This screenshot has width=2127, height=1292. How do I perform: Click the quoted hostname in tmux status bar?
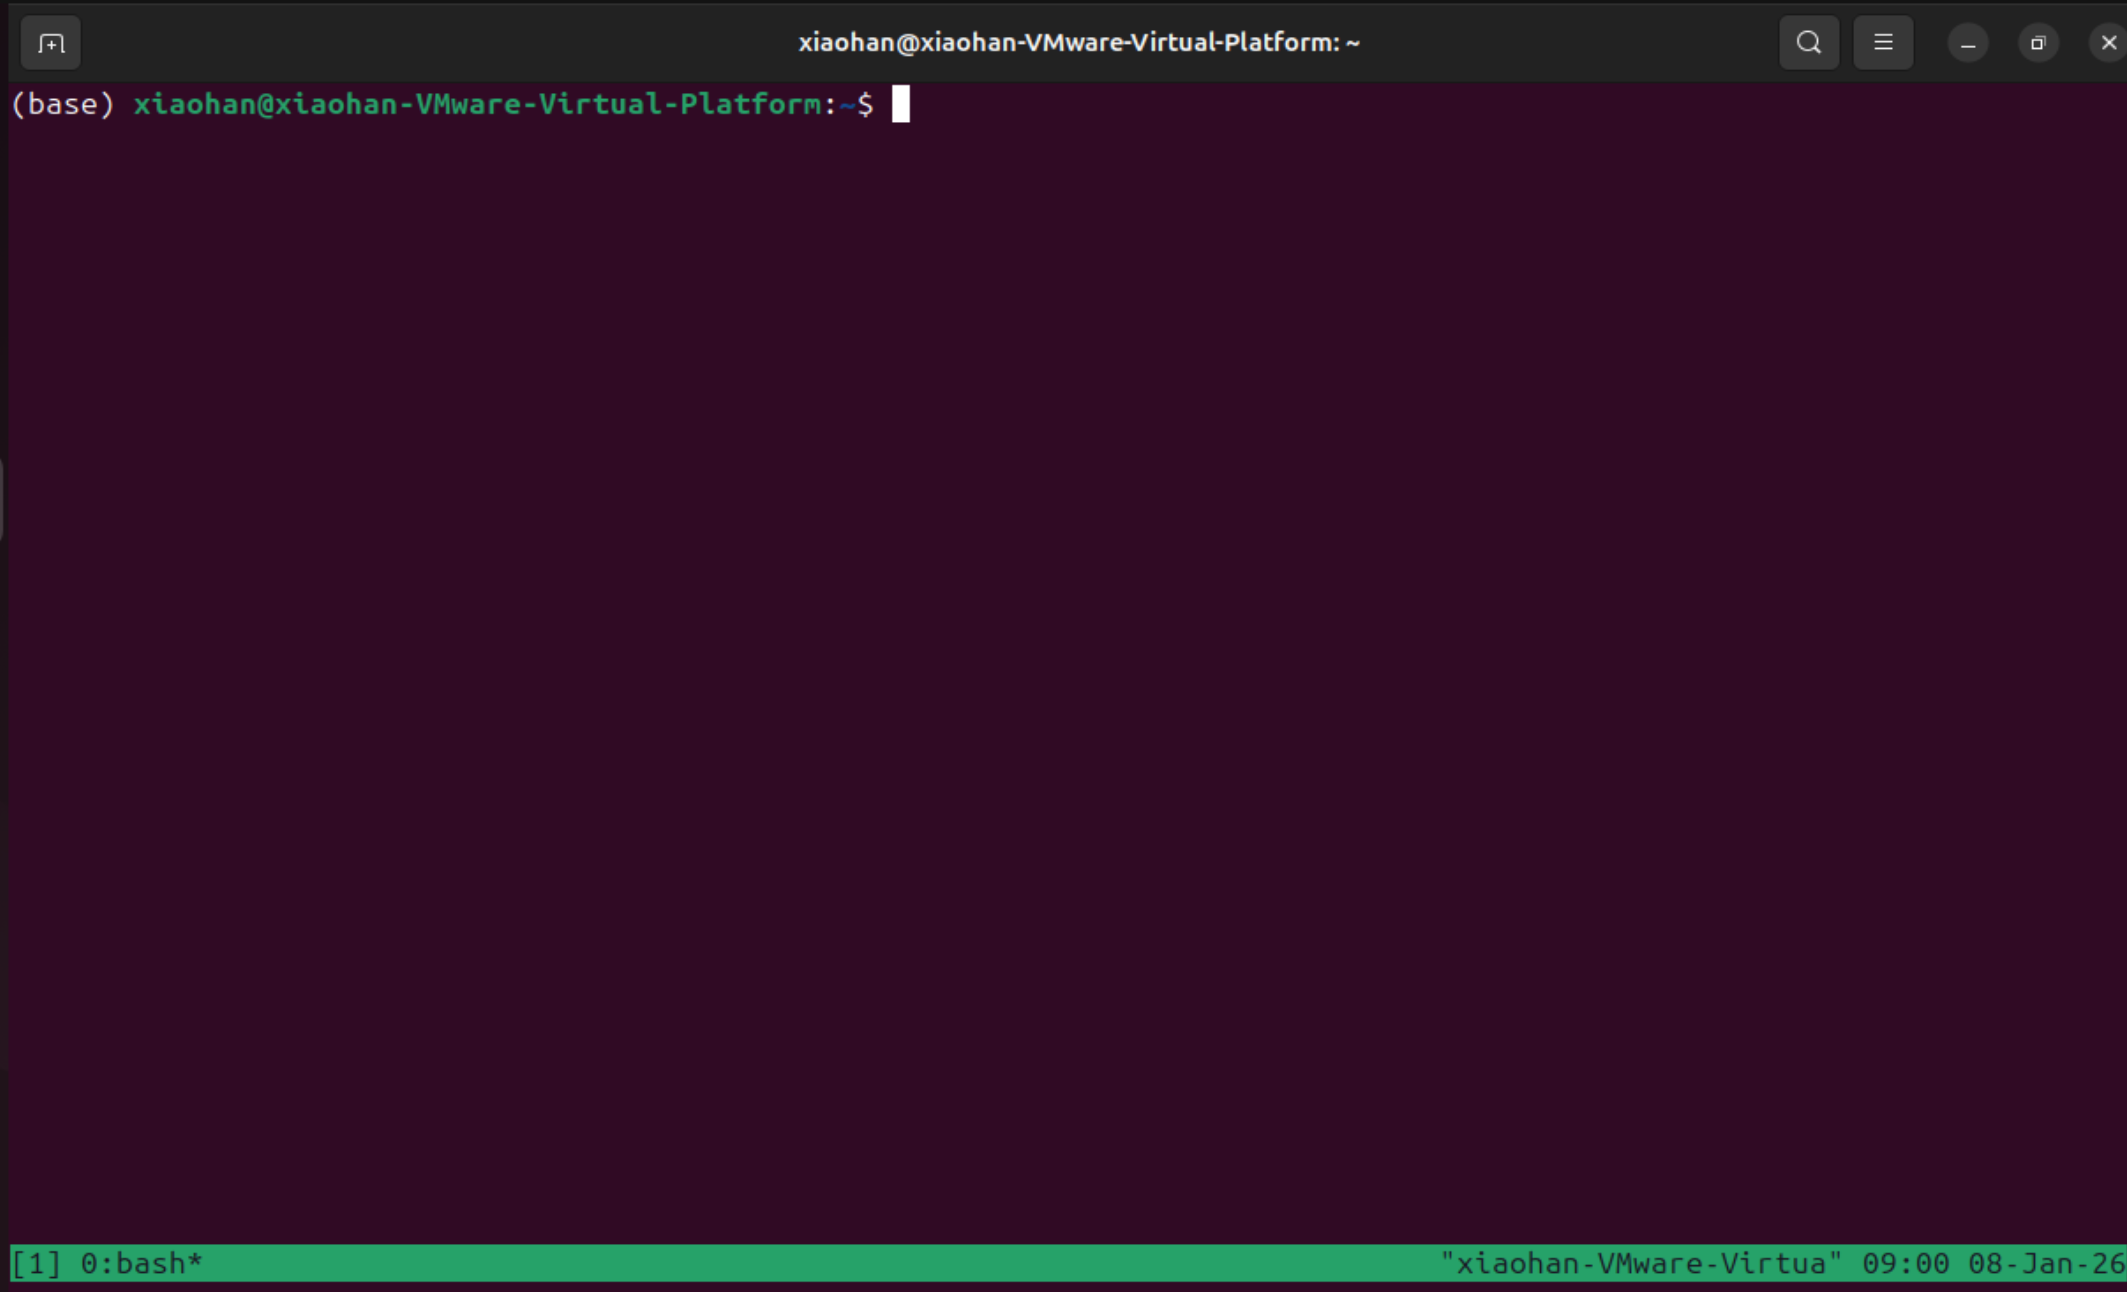click(x=1640, y=1263)
